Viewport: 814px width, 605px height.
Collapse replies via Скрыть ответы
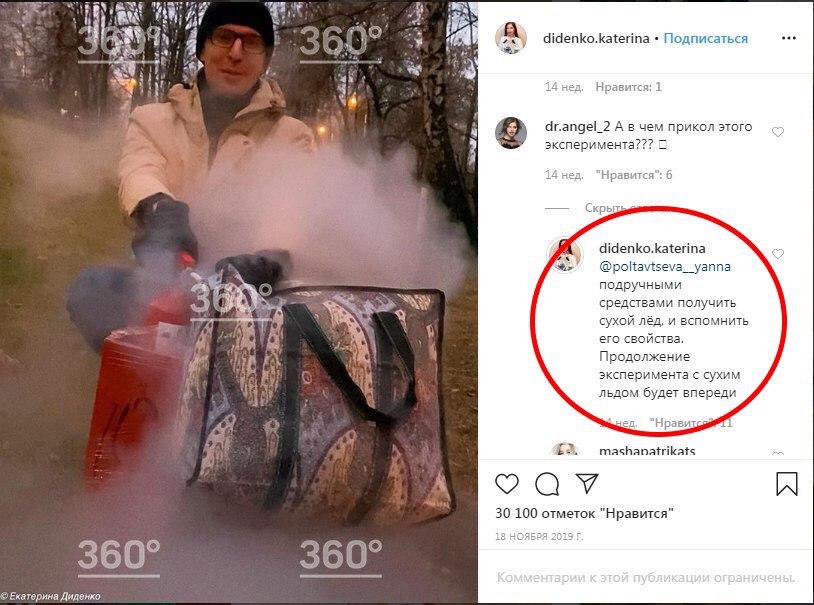click(x=618, y=208)
